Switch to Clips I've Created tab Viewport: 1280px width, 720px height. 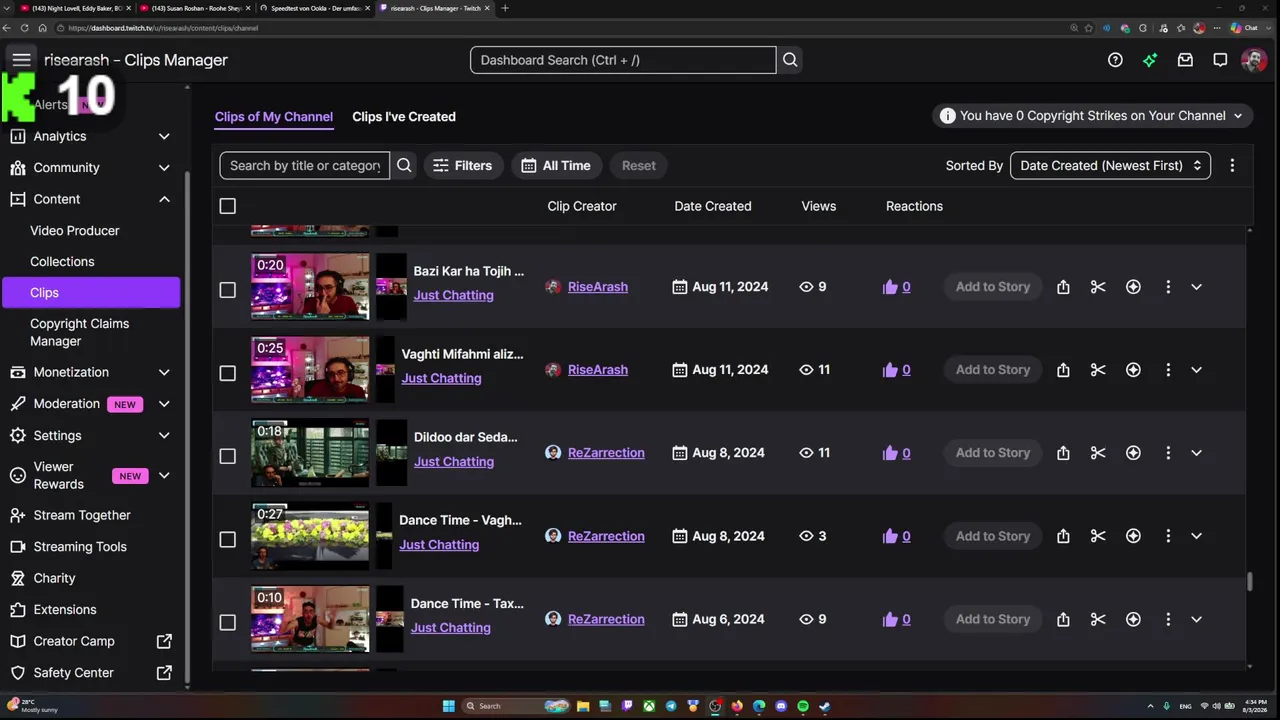[404, 117]
